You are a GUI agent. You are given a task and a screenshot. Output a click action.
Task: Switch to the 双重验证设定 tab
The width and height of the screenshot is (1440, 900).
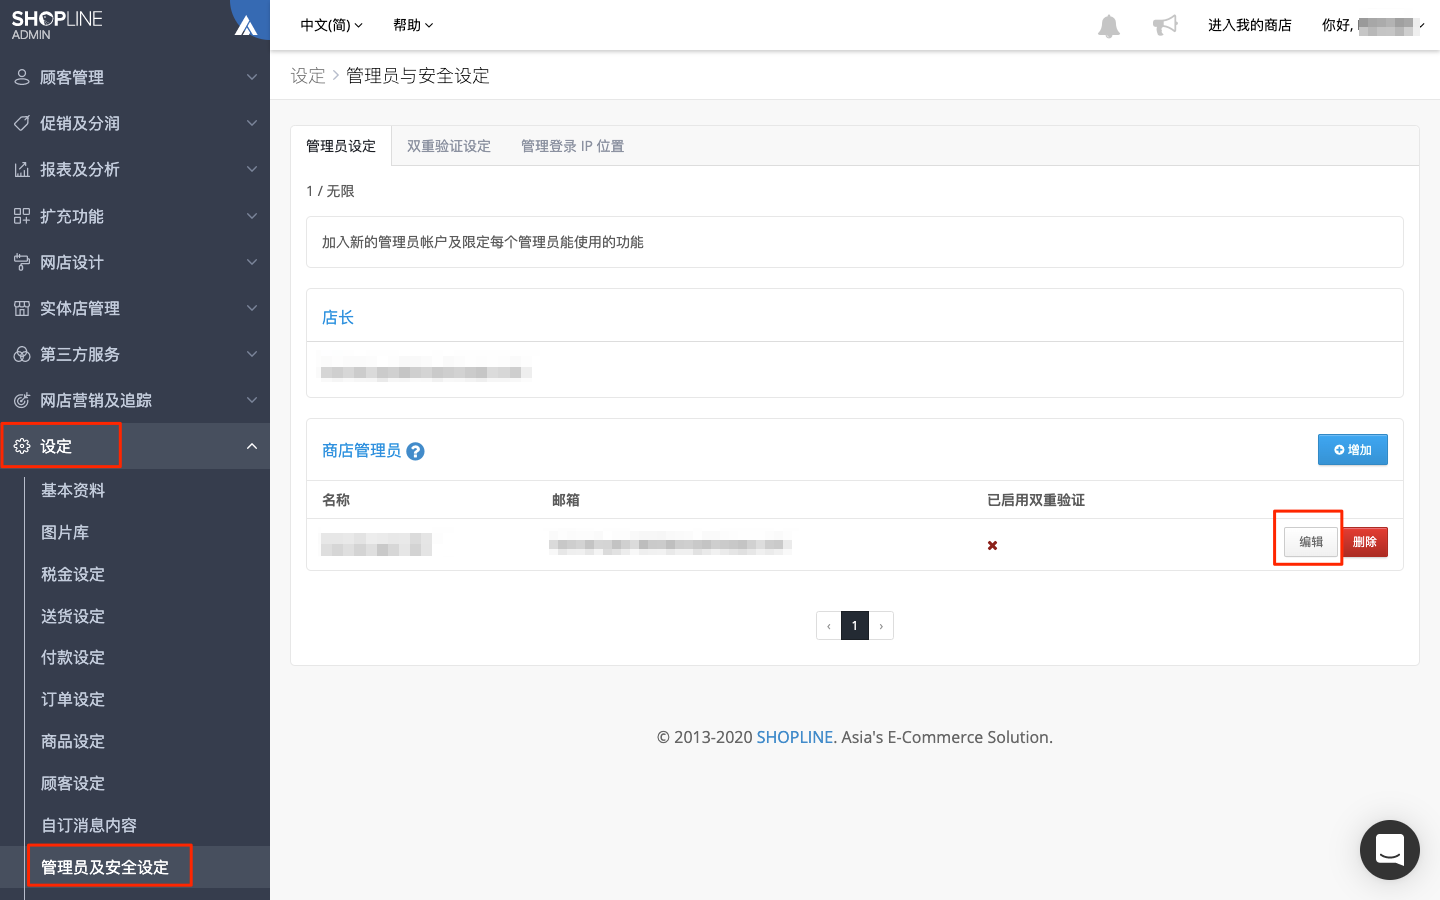pos(449,146)
